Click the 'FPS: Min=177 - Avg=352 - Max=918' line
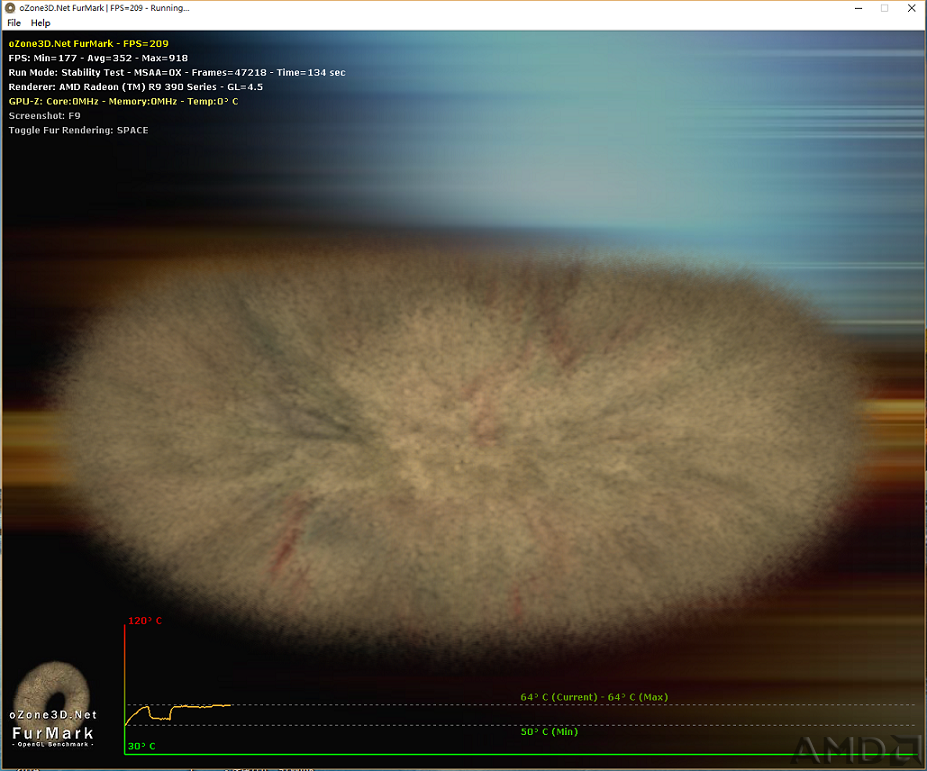The image size is (927, 771). click(x=98, y=58)
